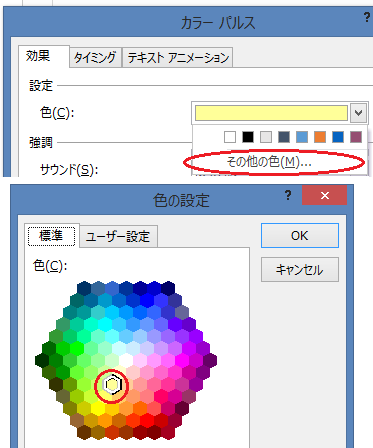Click the yellow color preview box
This screenshot has width=373, height=448.
click(x=271, y=113)
